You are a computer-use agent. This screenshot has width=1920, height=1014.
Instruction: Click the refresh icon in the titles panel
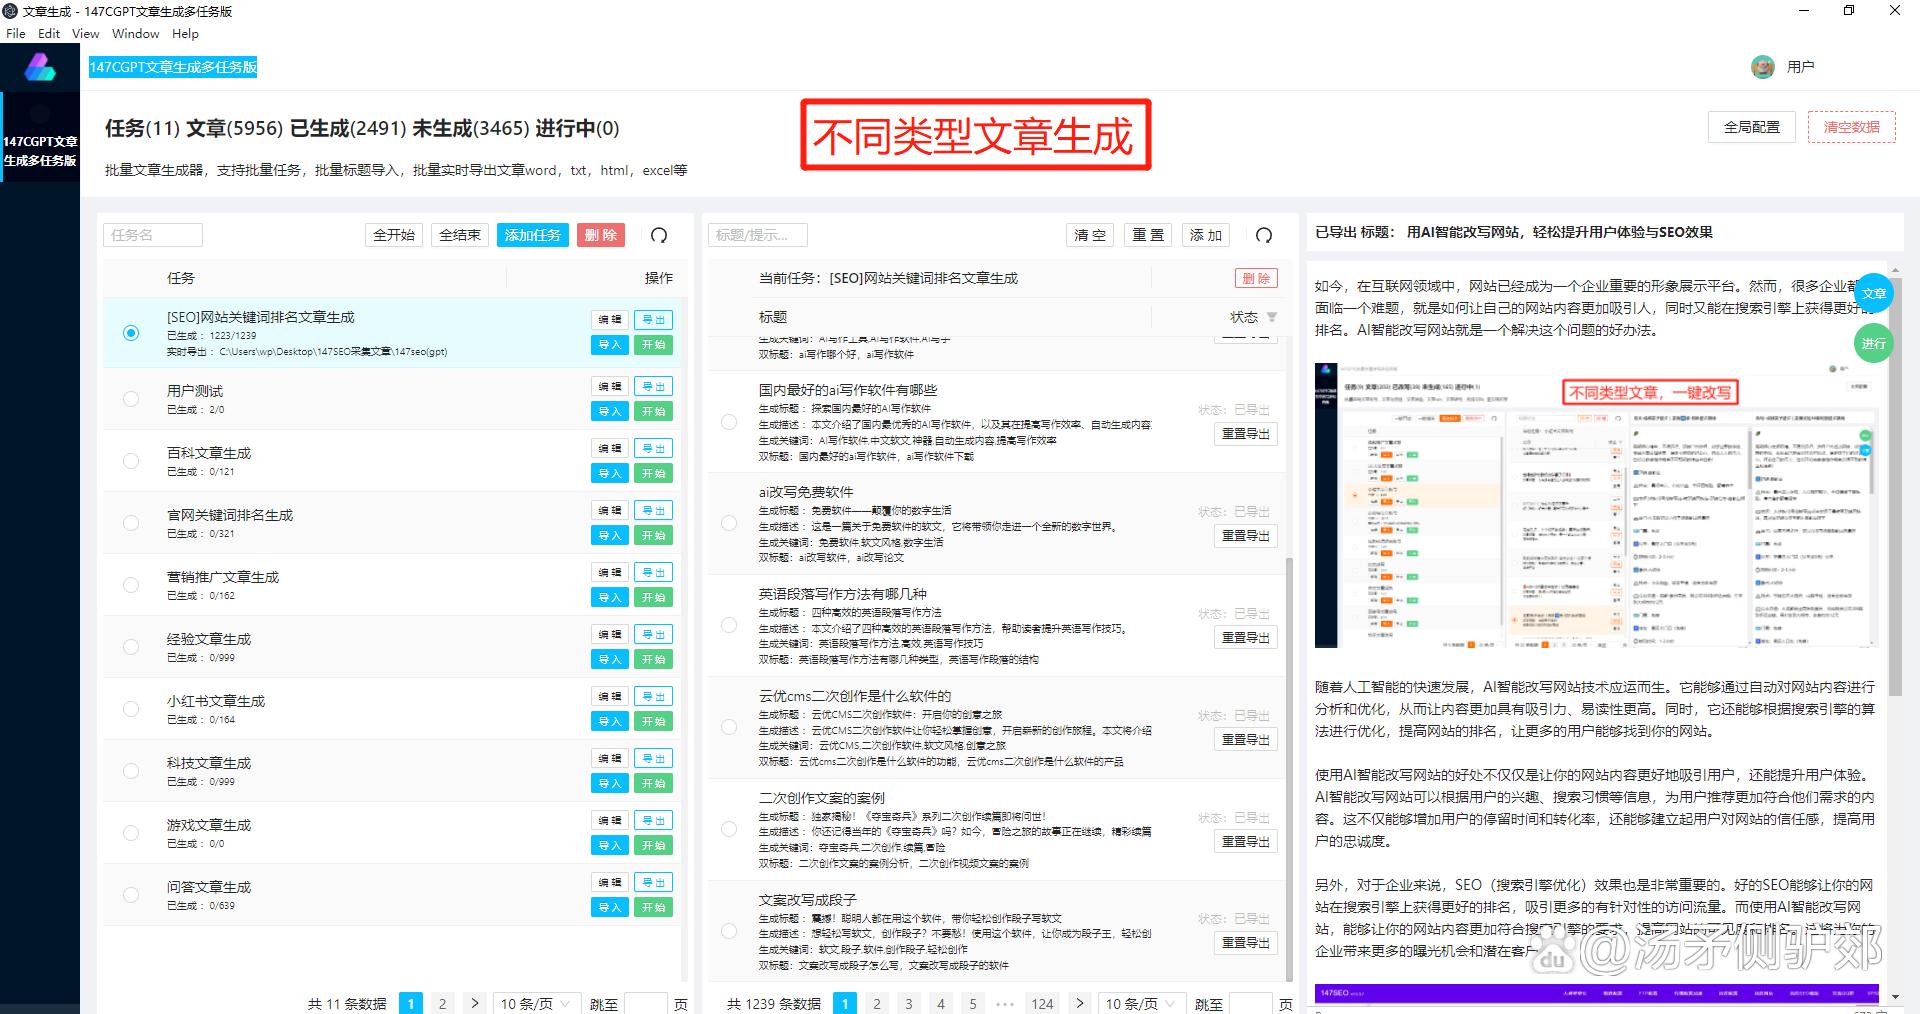coord(1264,235)
